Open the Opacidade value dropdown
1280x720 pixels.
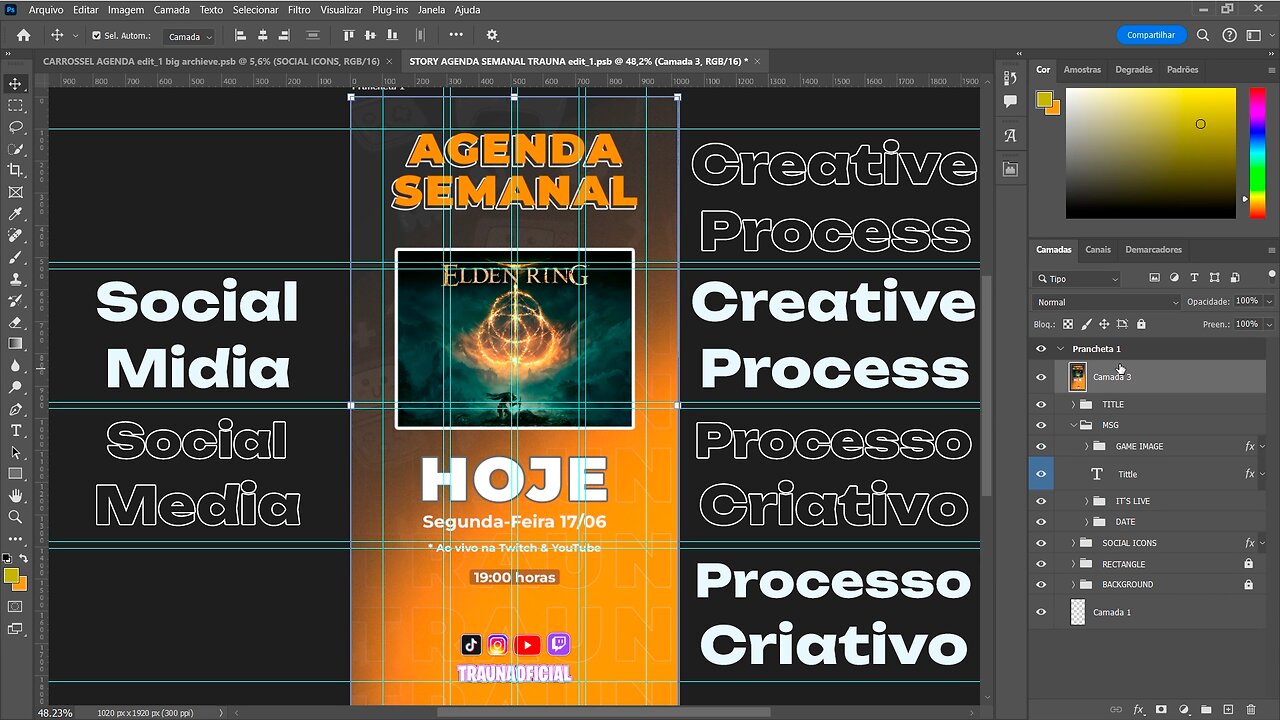(1269, 301)
